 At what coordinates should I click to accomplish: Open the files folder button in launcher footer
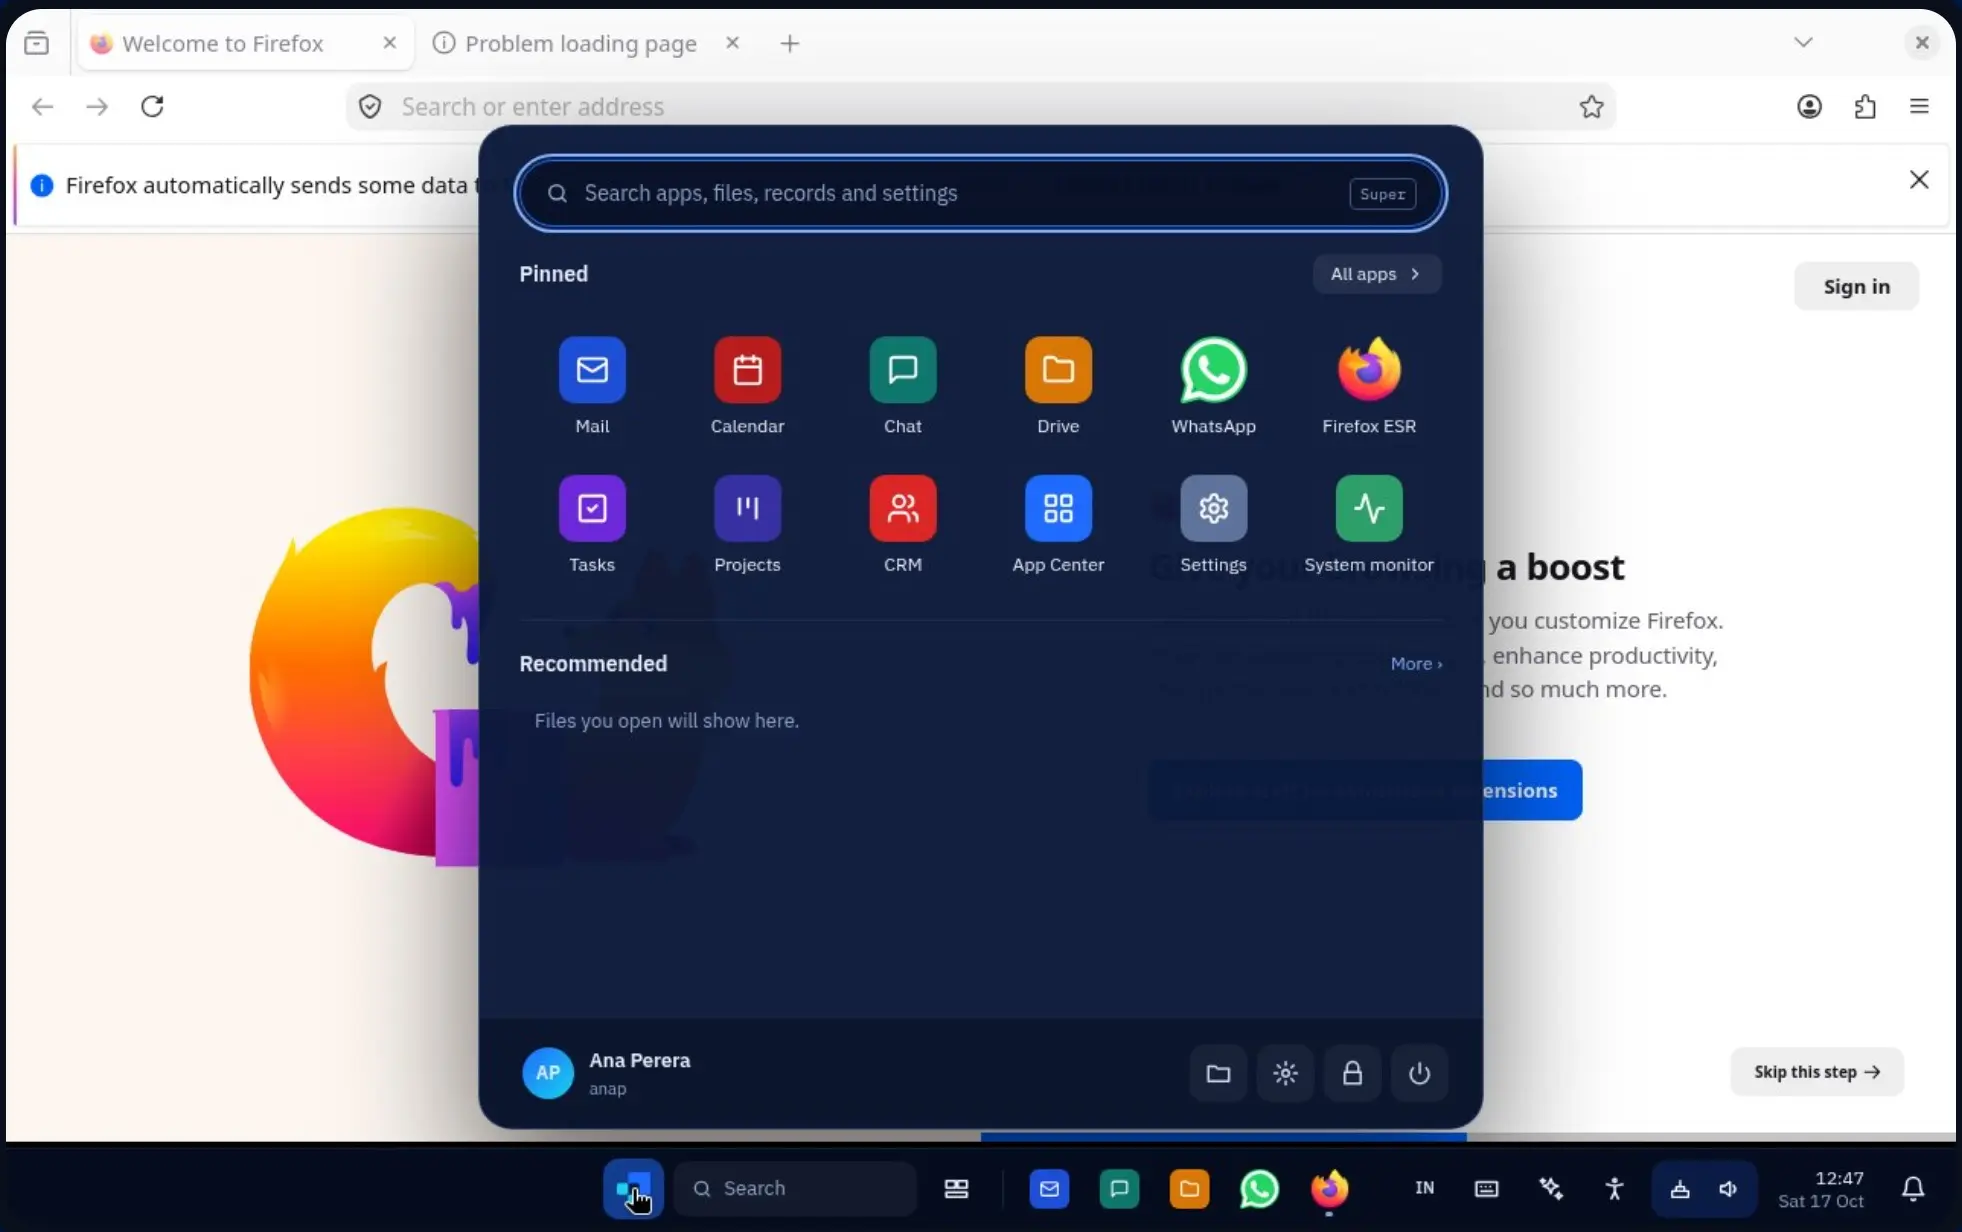pyautogui.click(x=1218, y=1073)
